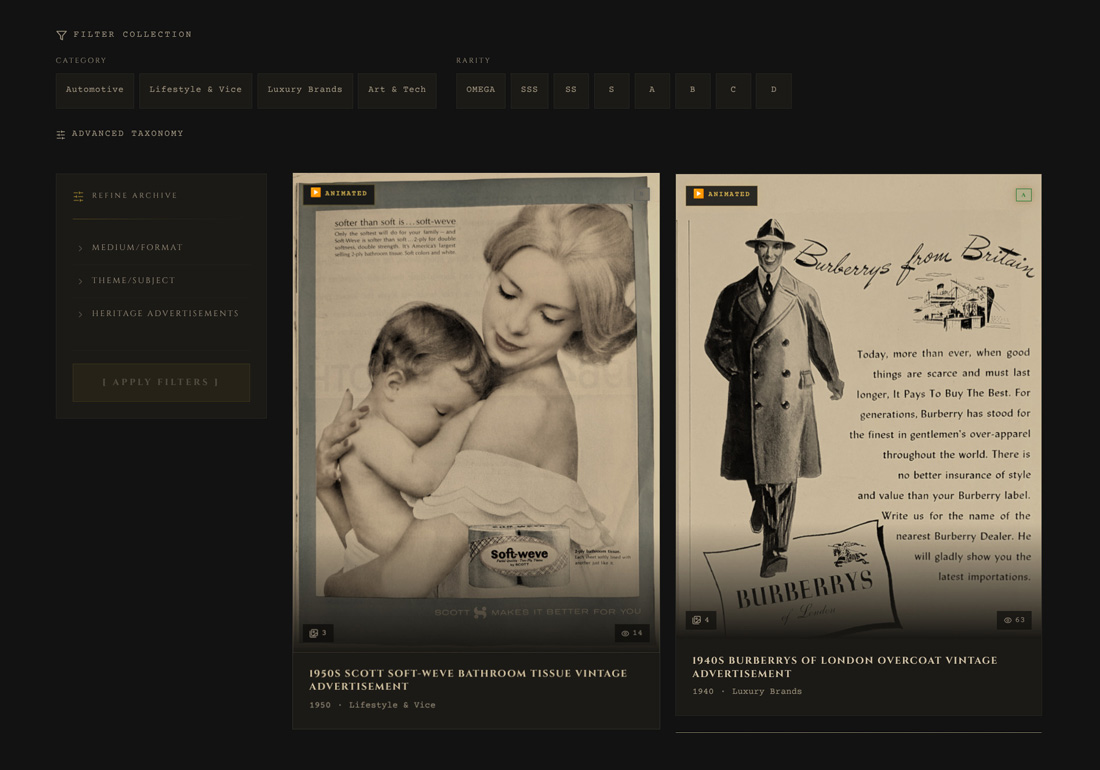Click the Animated badge on the Soft-Weve card

(x=339, y=193)
